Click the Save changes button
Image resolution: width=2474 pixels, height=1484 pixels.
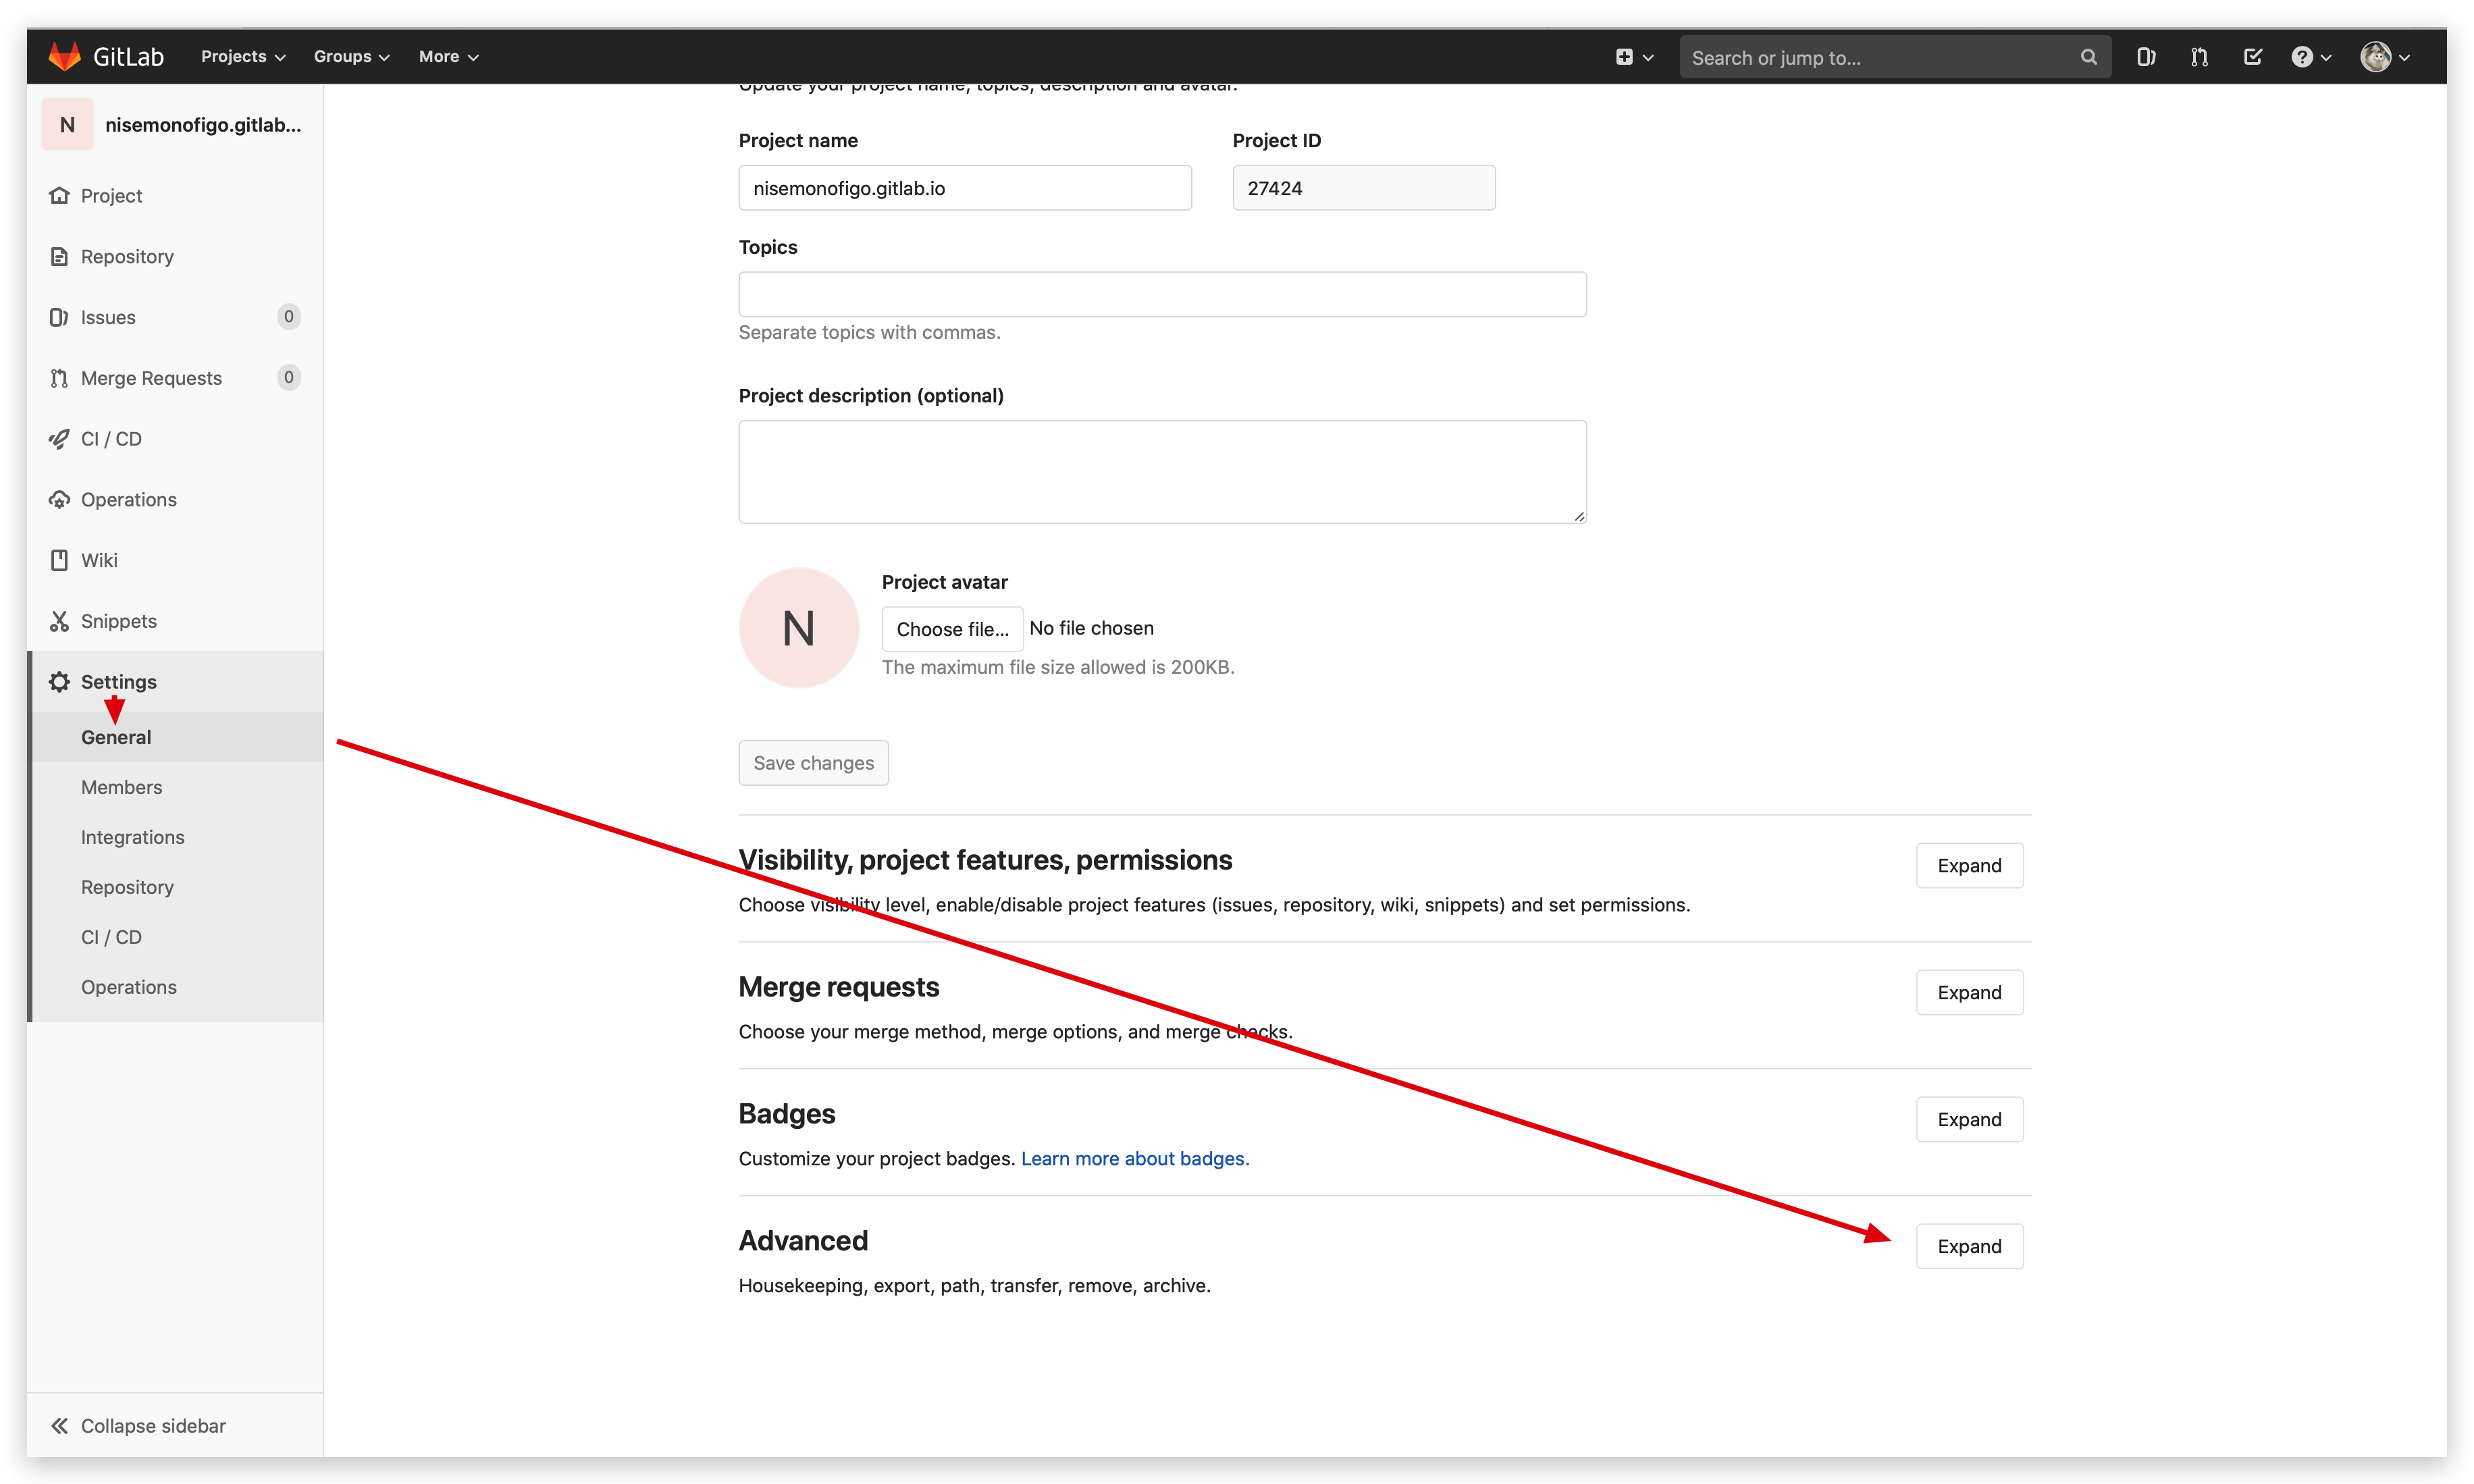(813, 763)
